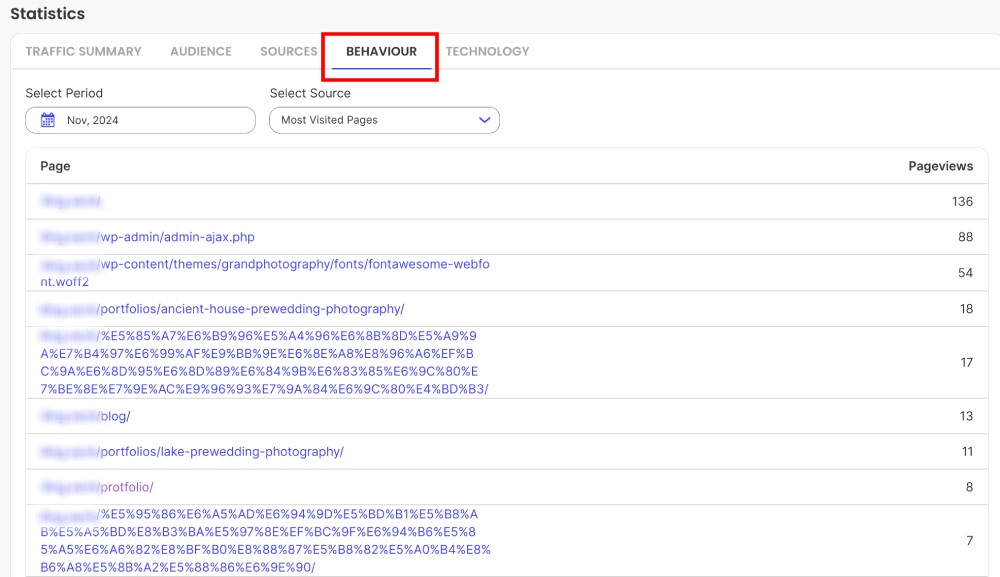Click the Page column header
Image resolution: width=1000 pixels, height=577 pixels.
pyautogui.click(x=55, y=166)
